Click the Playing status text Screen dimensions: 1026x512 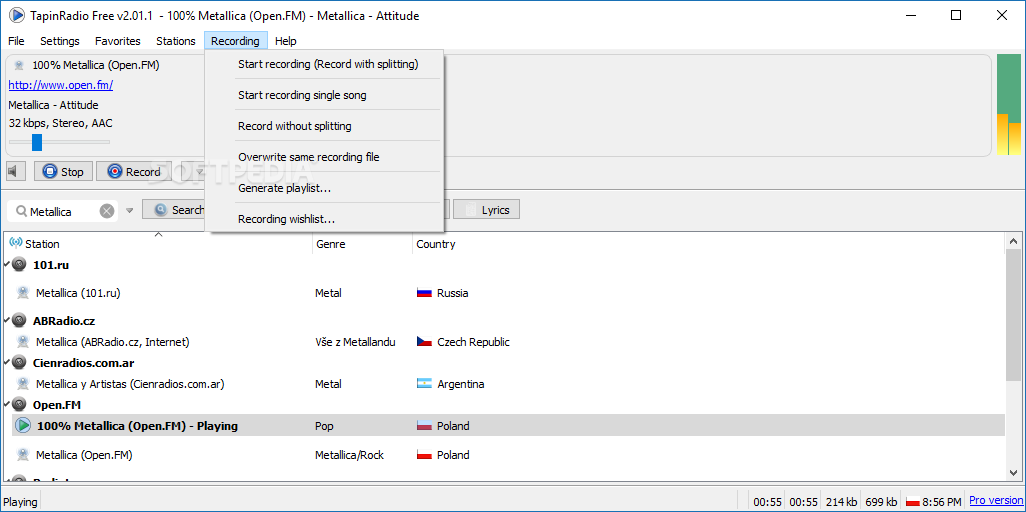pyautogui.click(x=20, y=502)
